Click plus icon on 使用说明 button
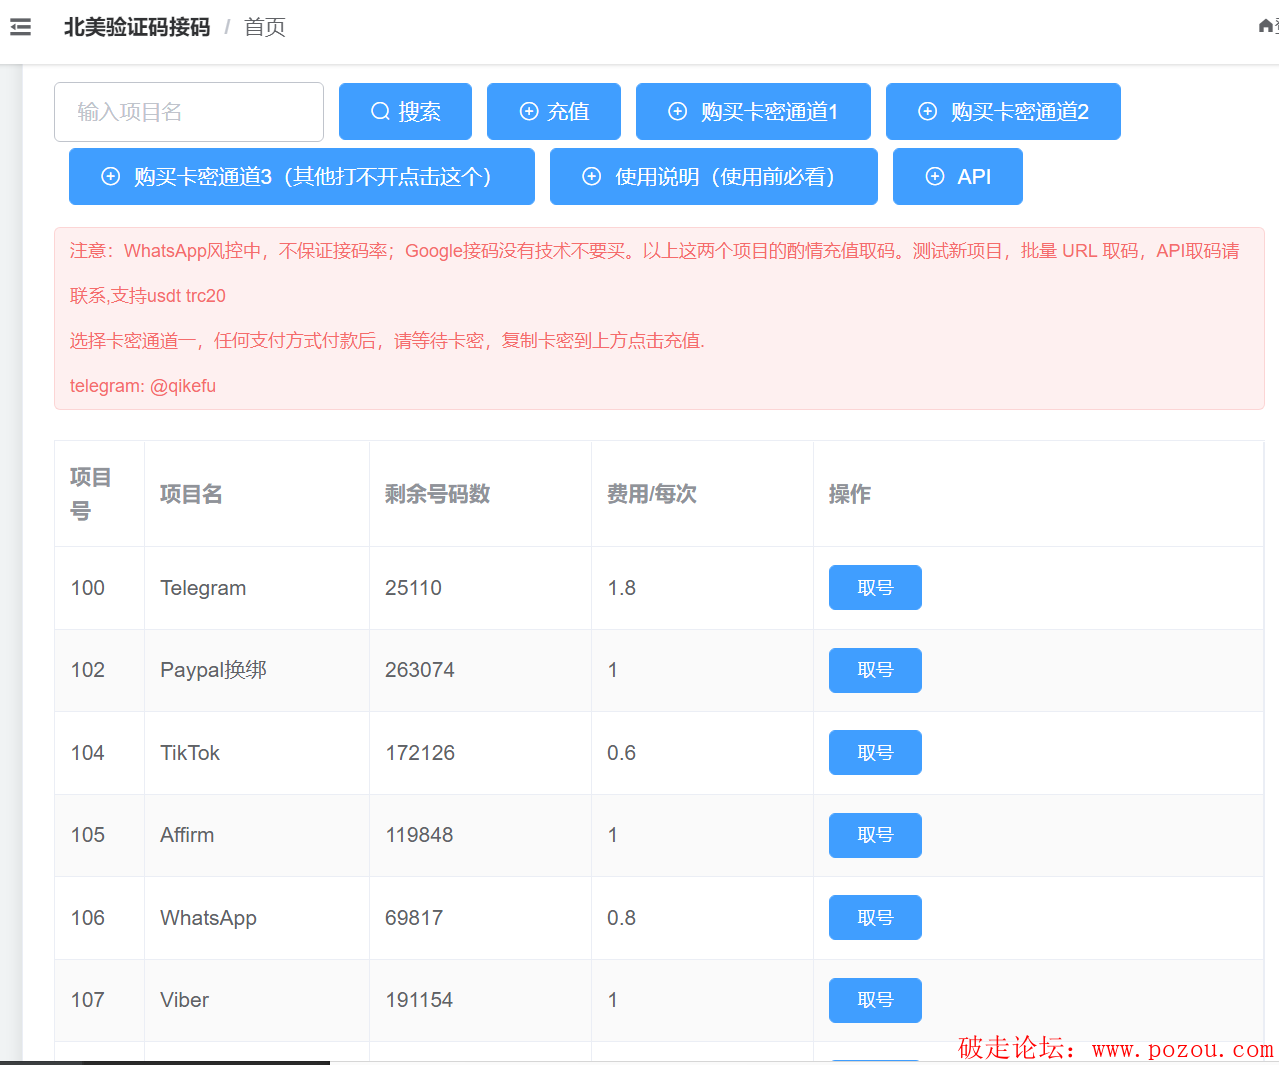The width and height of the screenshot is (1279, 1065). click(x=592, y=176)
